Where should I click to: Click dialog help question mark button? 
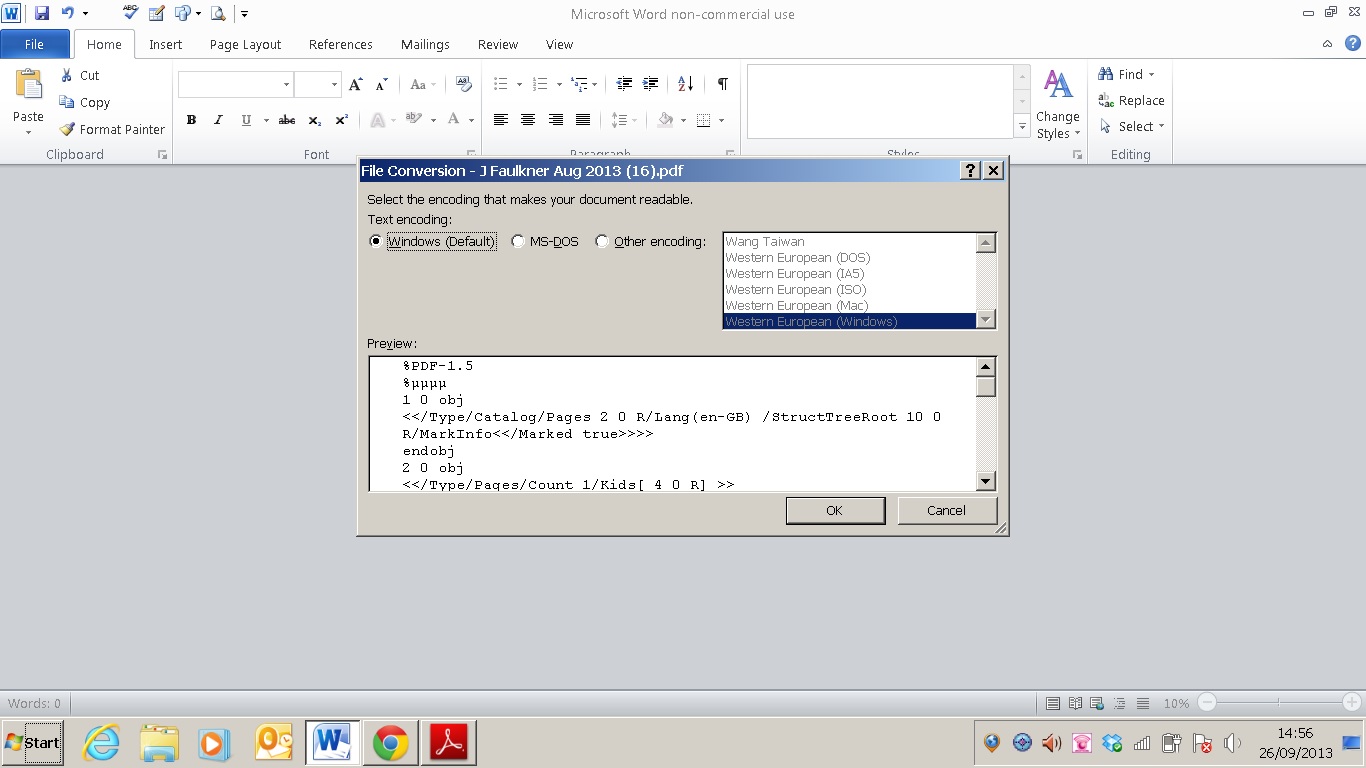(x=970, y=171)
